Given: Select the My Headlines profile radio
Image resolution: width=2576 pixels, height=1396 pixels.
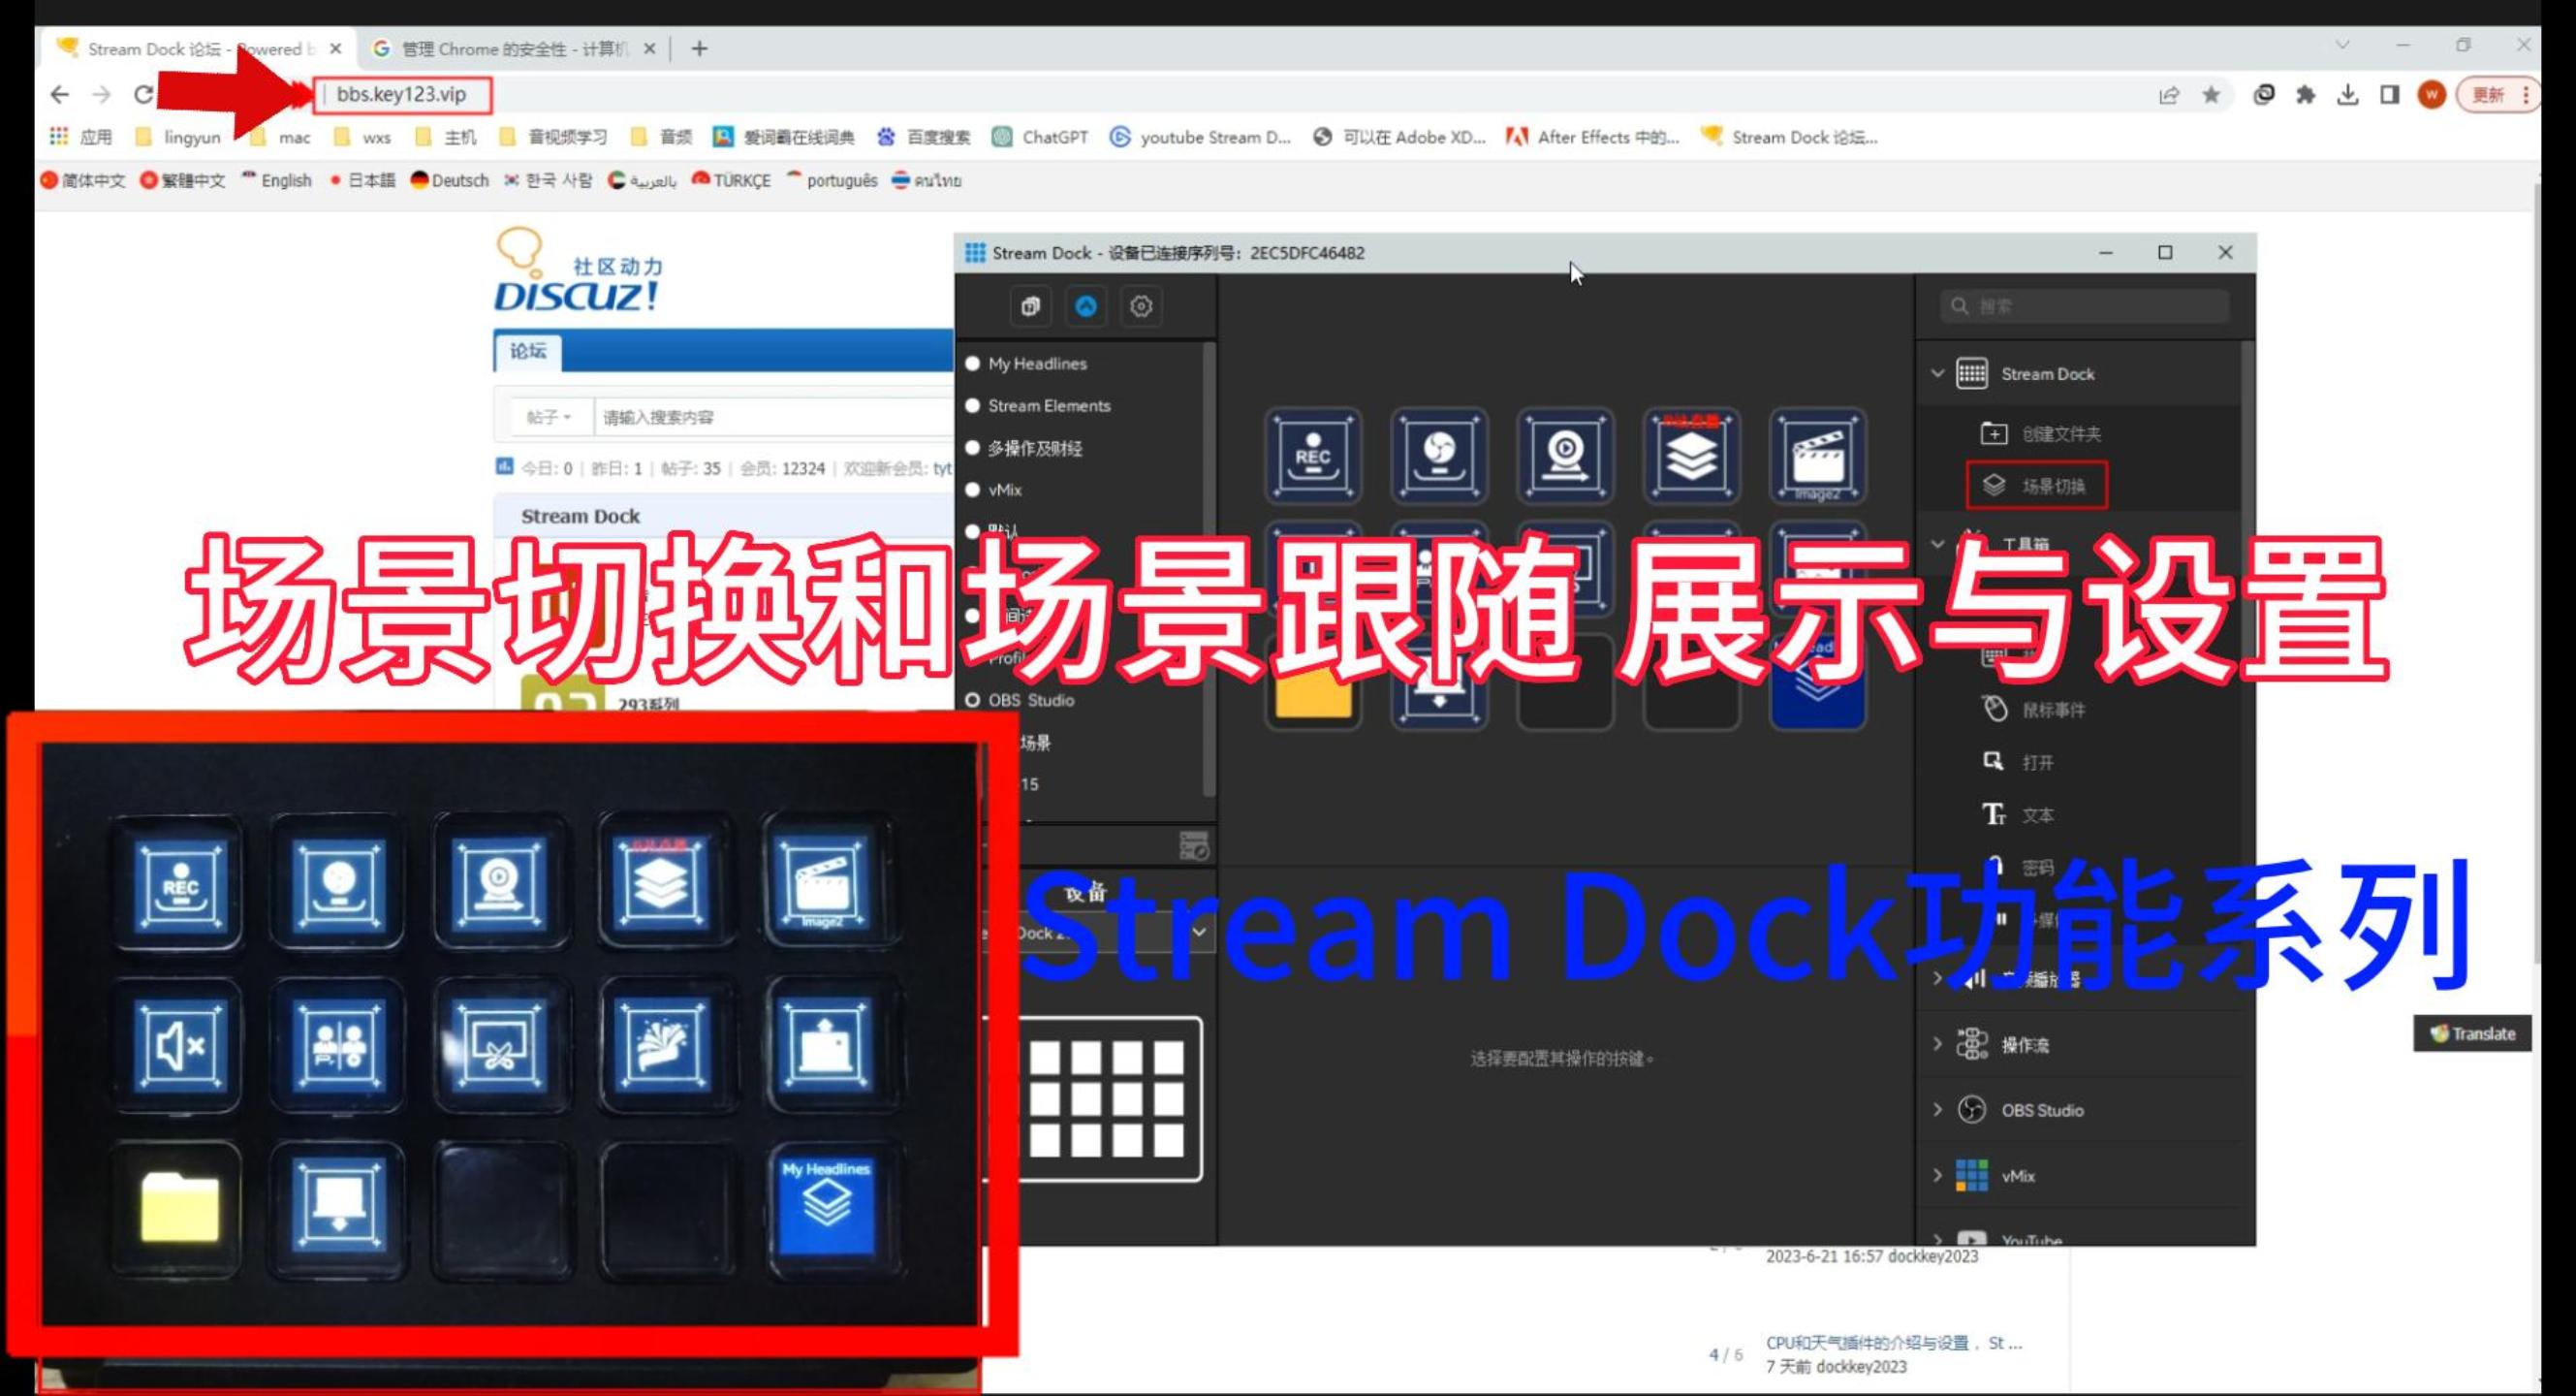Looking at the screenshot, I should pos(972,363).
